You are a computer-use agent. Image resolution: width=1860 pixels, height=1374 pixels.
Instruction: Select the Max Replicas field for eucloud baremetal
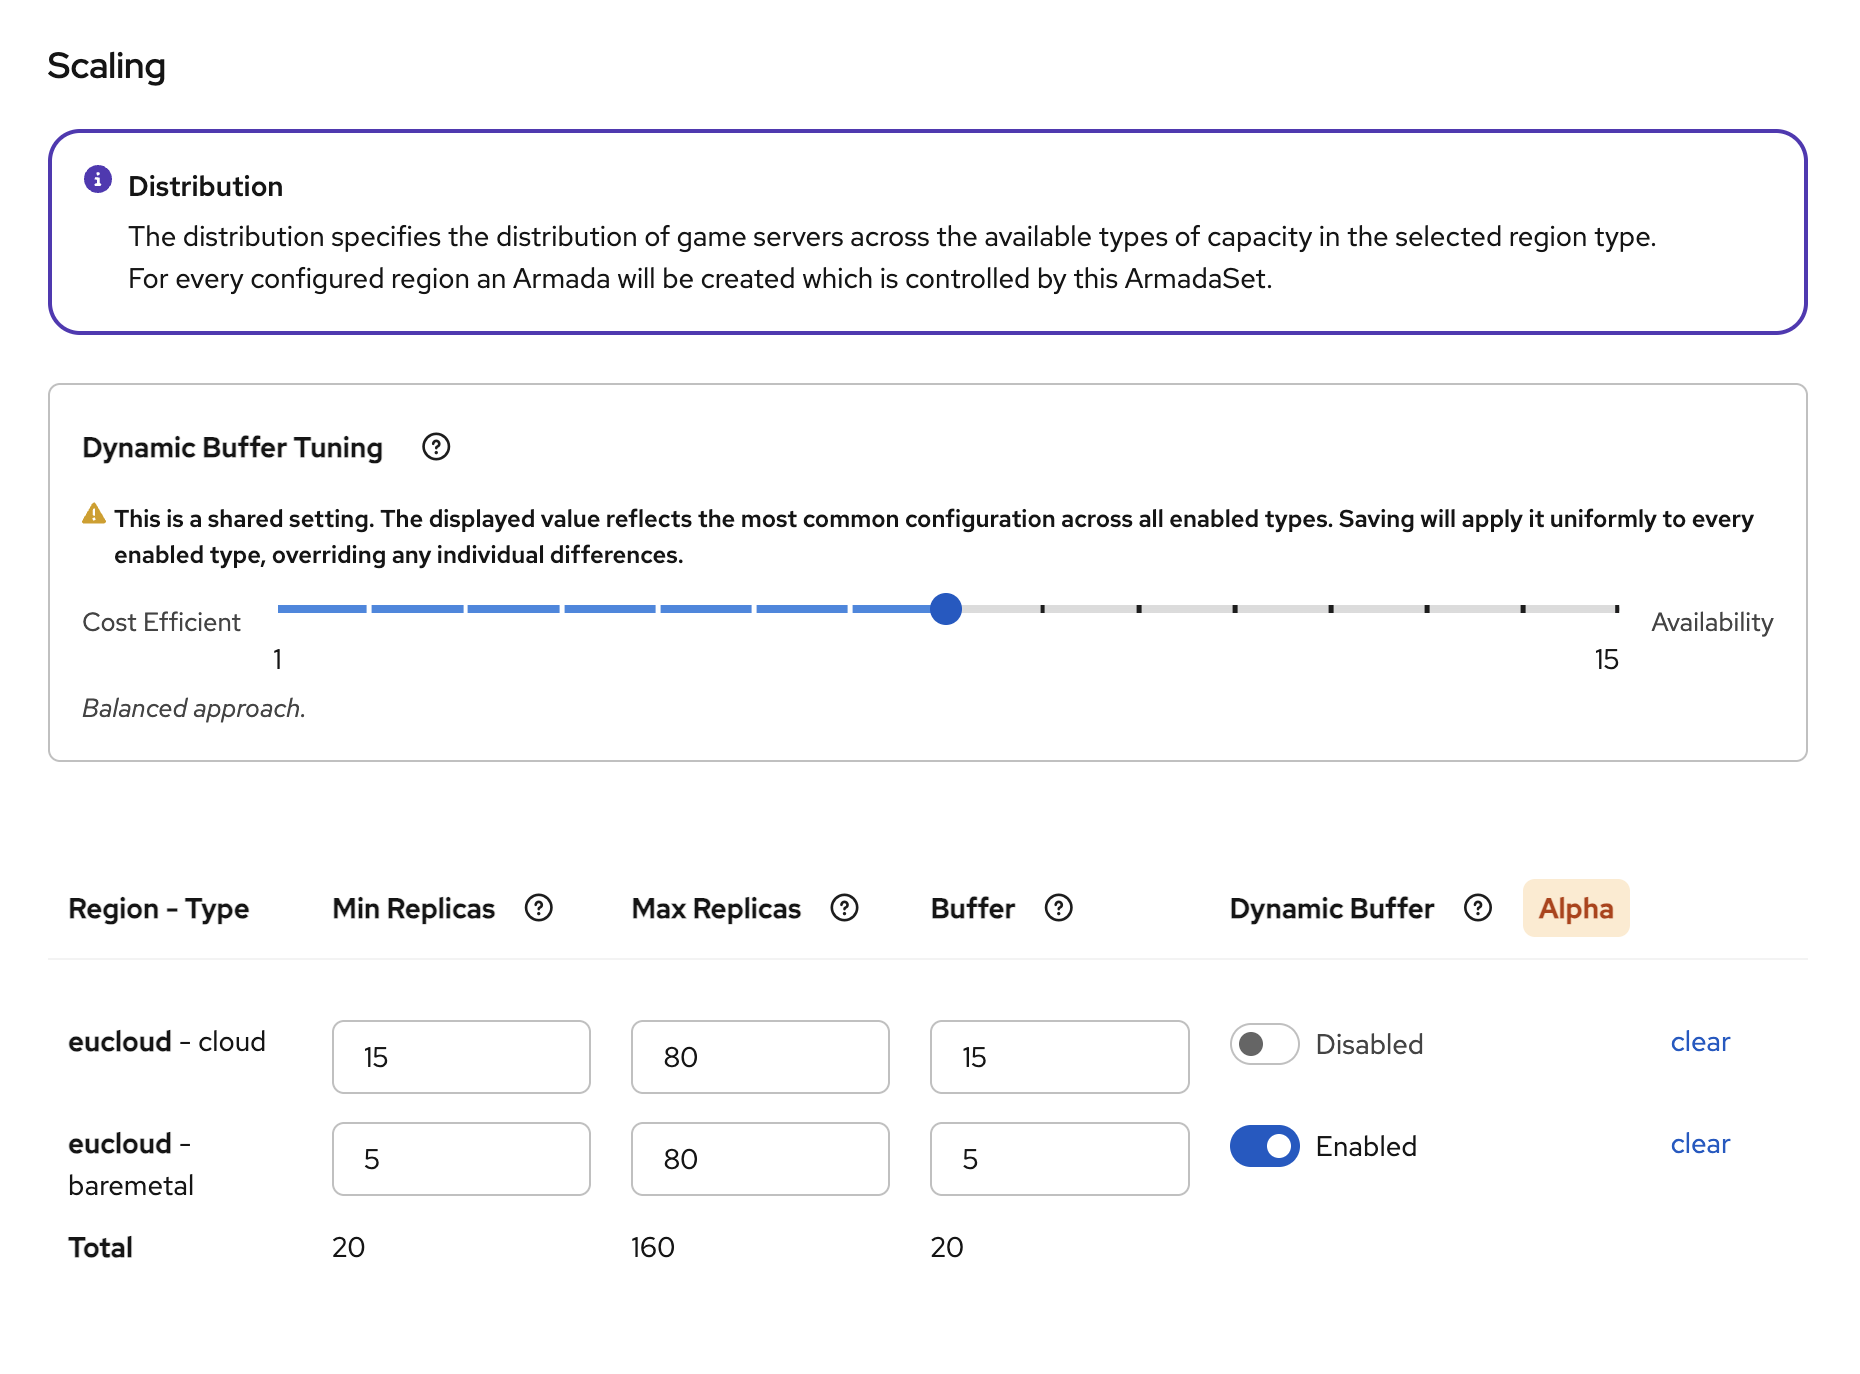760,1159
